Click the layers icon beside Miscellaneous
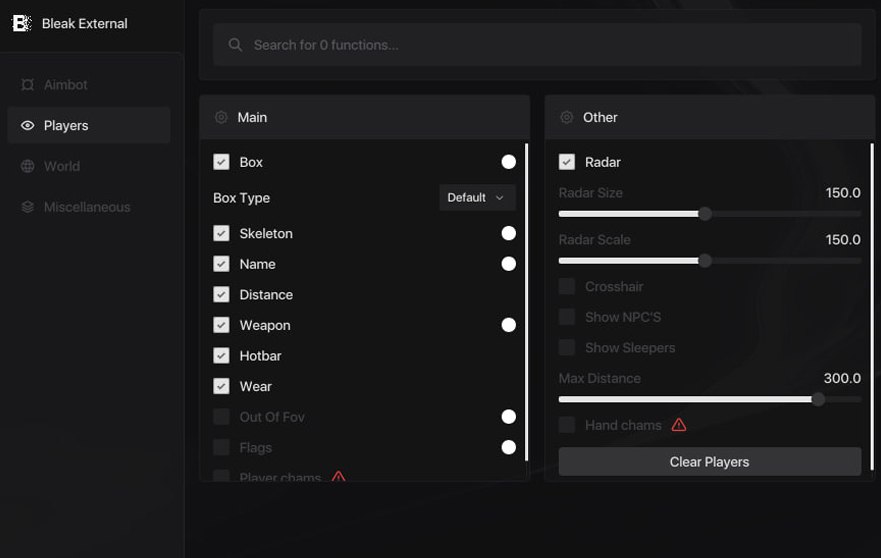This screenshot has height=558, width=881. point(27,207)
